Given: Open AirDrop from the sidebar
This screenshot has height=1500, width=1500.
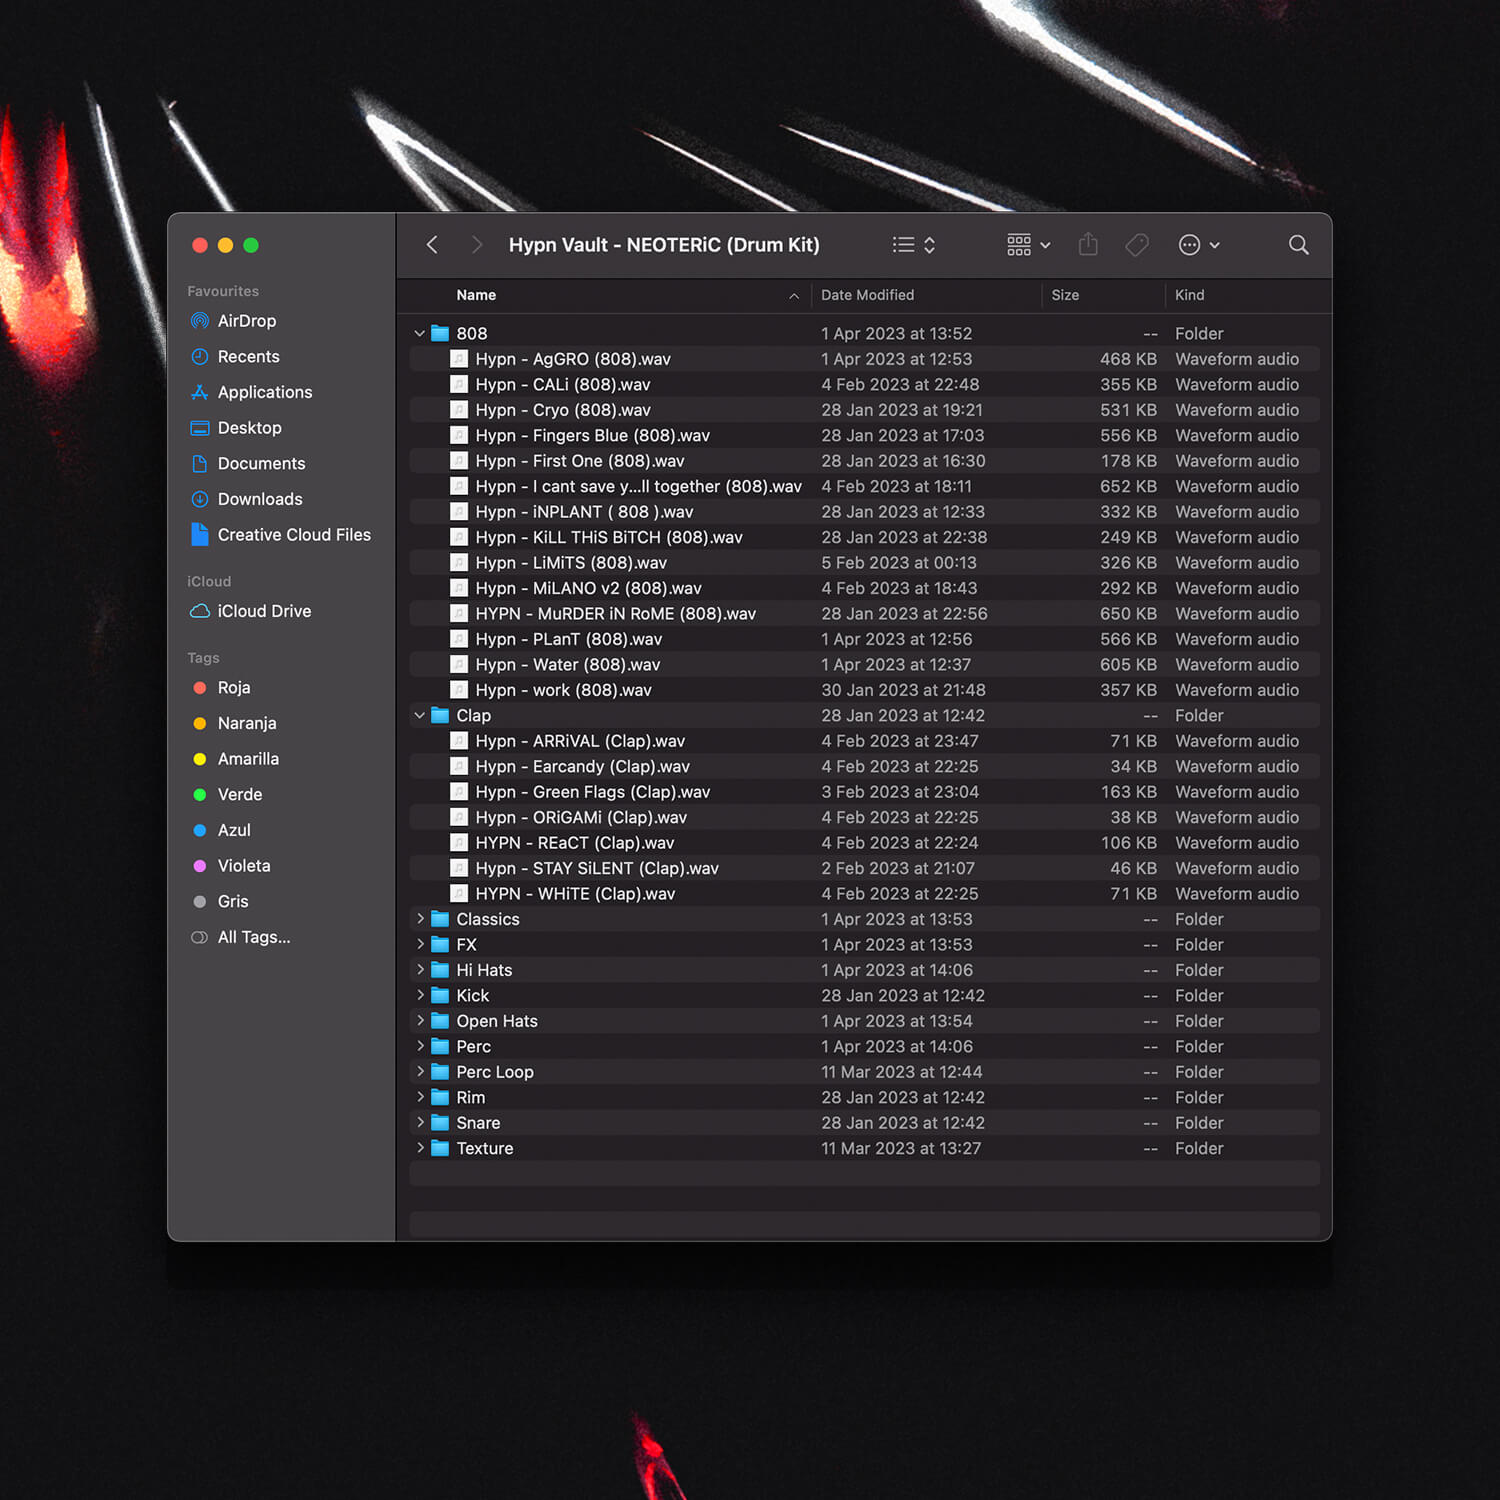Looking at the screenshot, I should pyautogui.click(x=246, y=321).
